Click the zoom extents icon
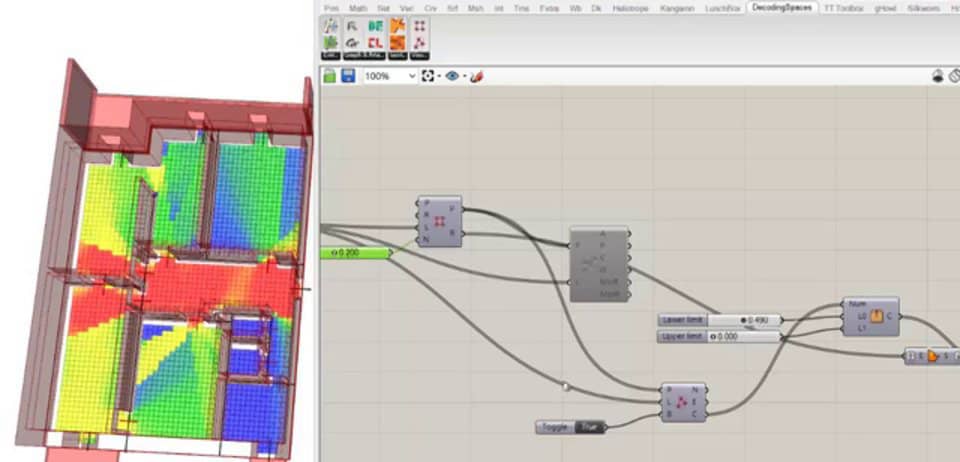Viewport: 960px width, 462px height. tap(428, 76)
